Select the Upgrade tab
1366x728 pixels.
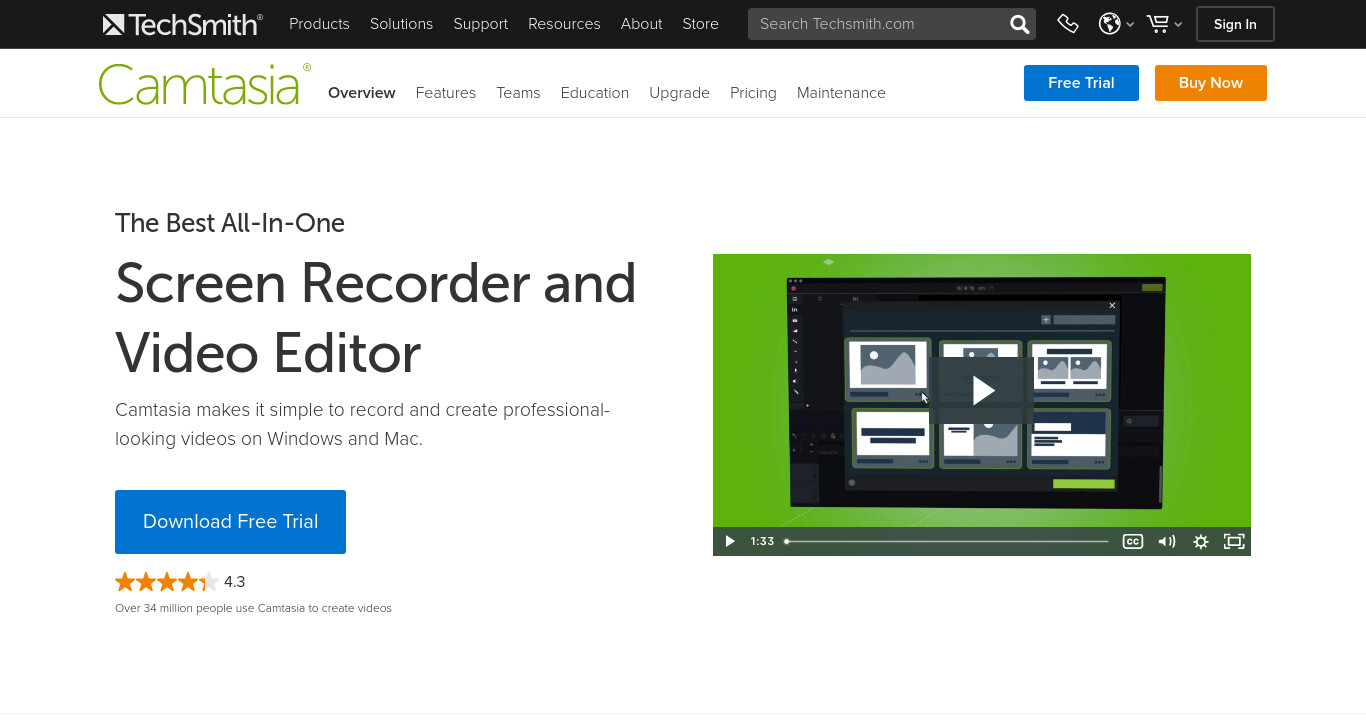679,93
